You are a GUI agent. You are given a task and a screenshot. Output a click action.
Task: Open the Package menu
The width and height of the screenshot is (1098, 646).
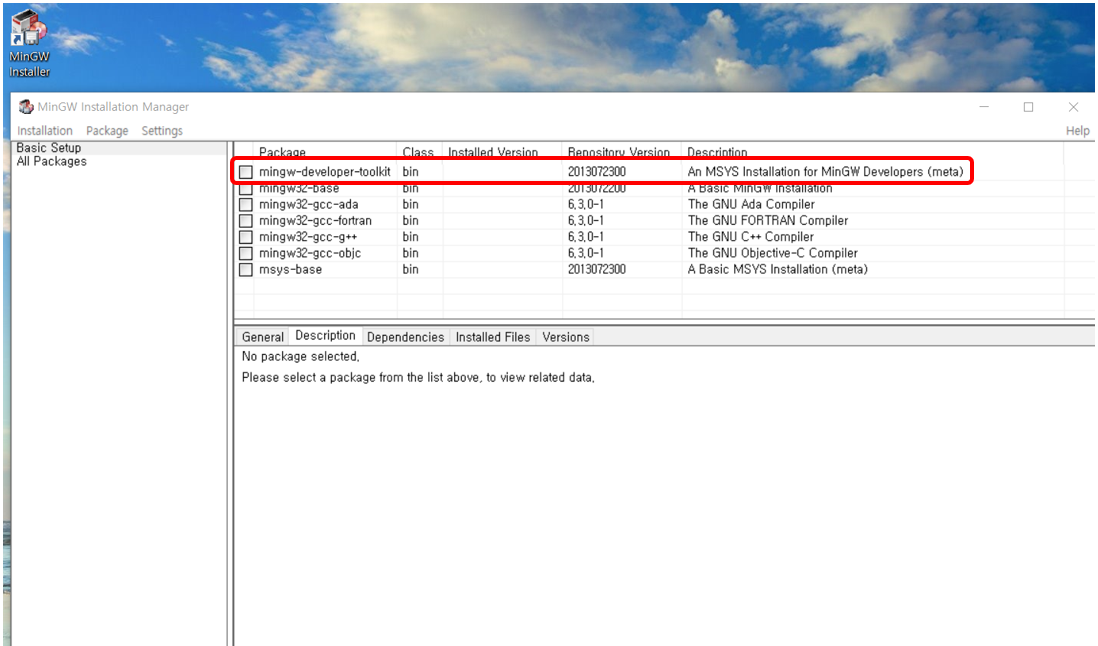107,131
